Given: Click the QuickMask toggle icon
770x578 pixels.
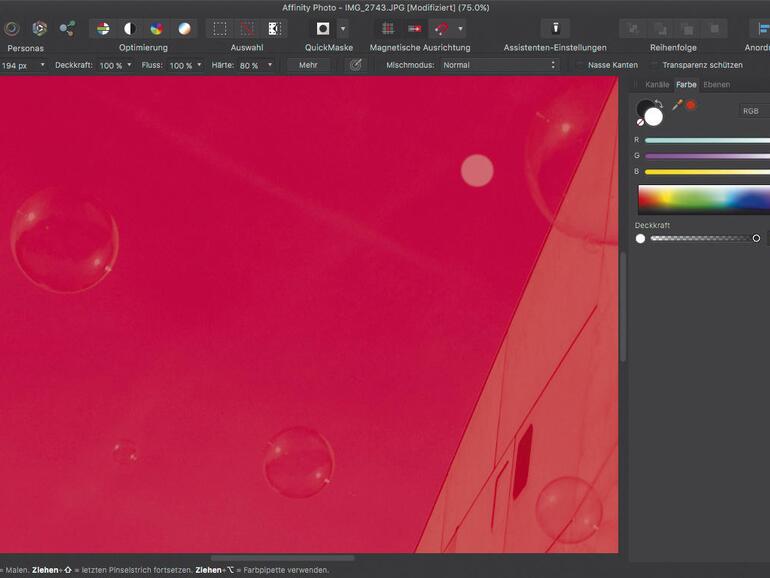Looking at the screenshot, I should point(323,28).
